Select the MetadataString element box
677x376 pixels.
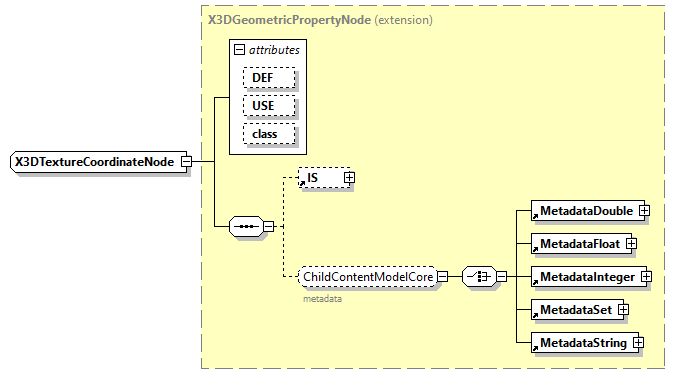click(x=585, y=343)
